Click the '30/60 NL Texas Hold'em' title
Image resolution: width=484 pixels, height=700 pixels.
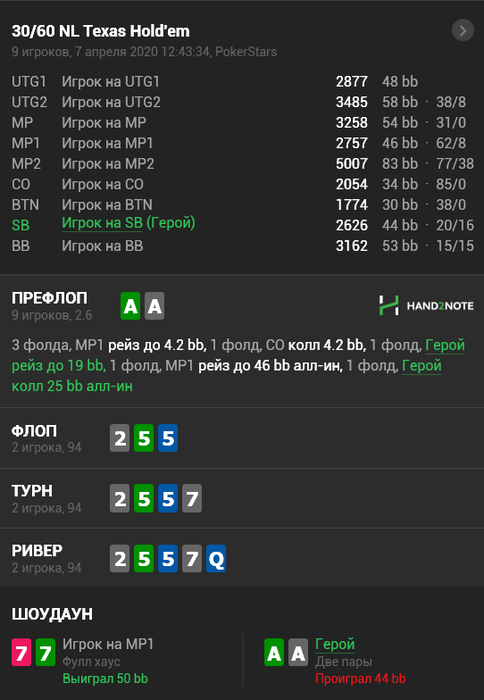(100, 31)
